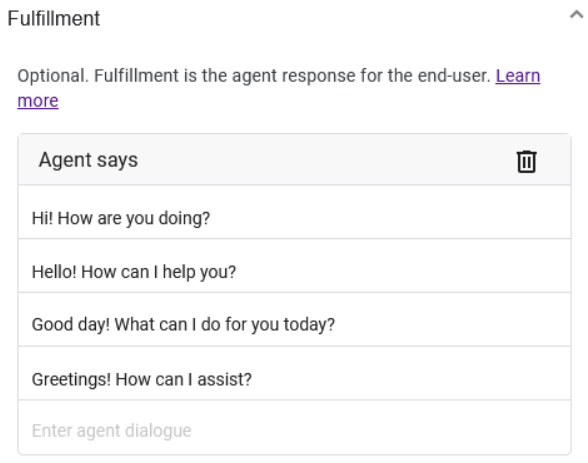The image size is (588, 463).
Task: Click 'end-user.' in the description text
Action: click(x=454, y=76)
